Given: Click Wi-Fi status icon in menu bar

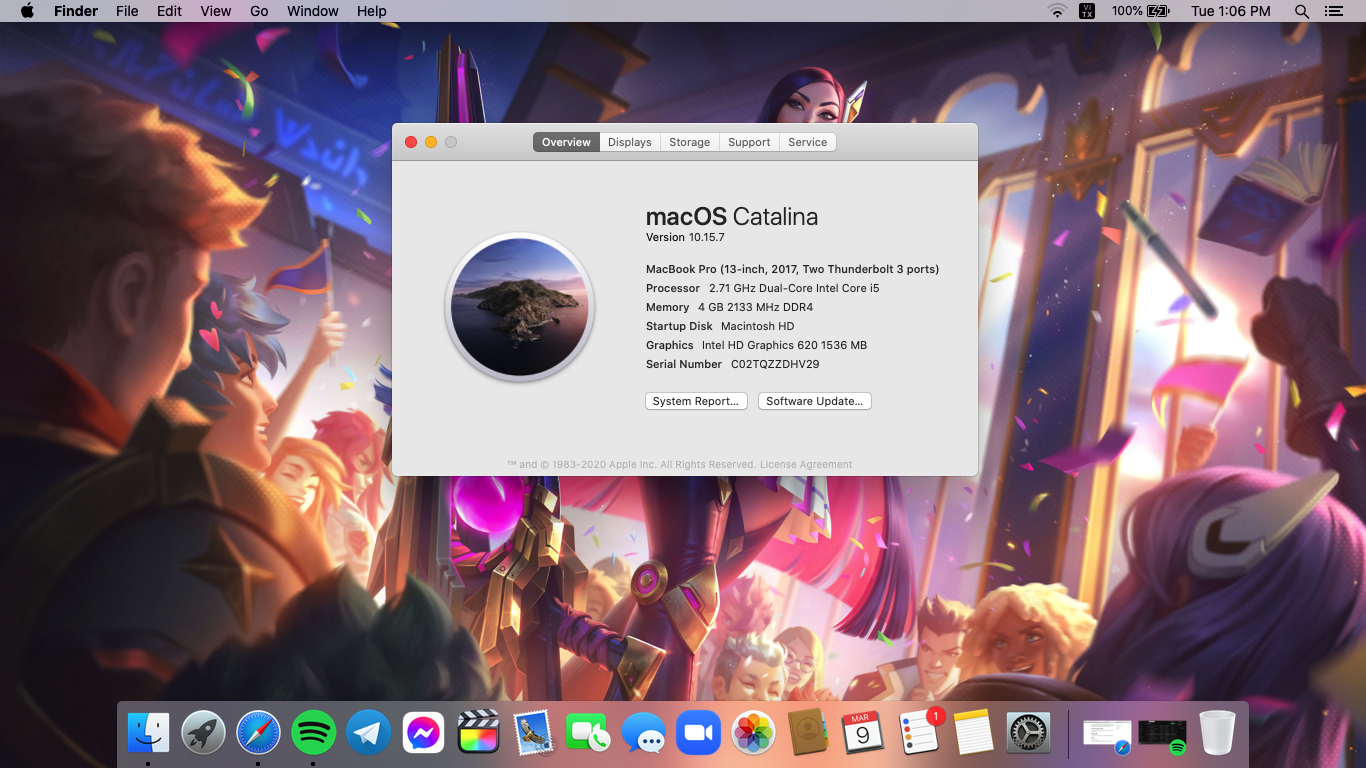Looking at the screenshot, I should click(1057, 11).
